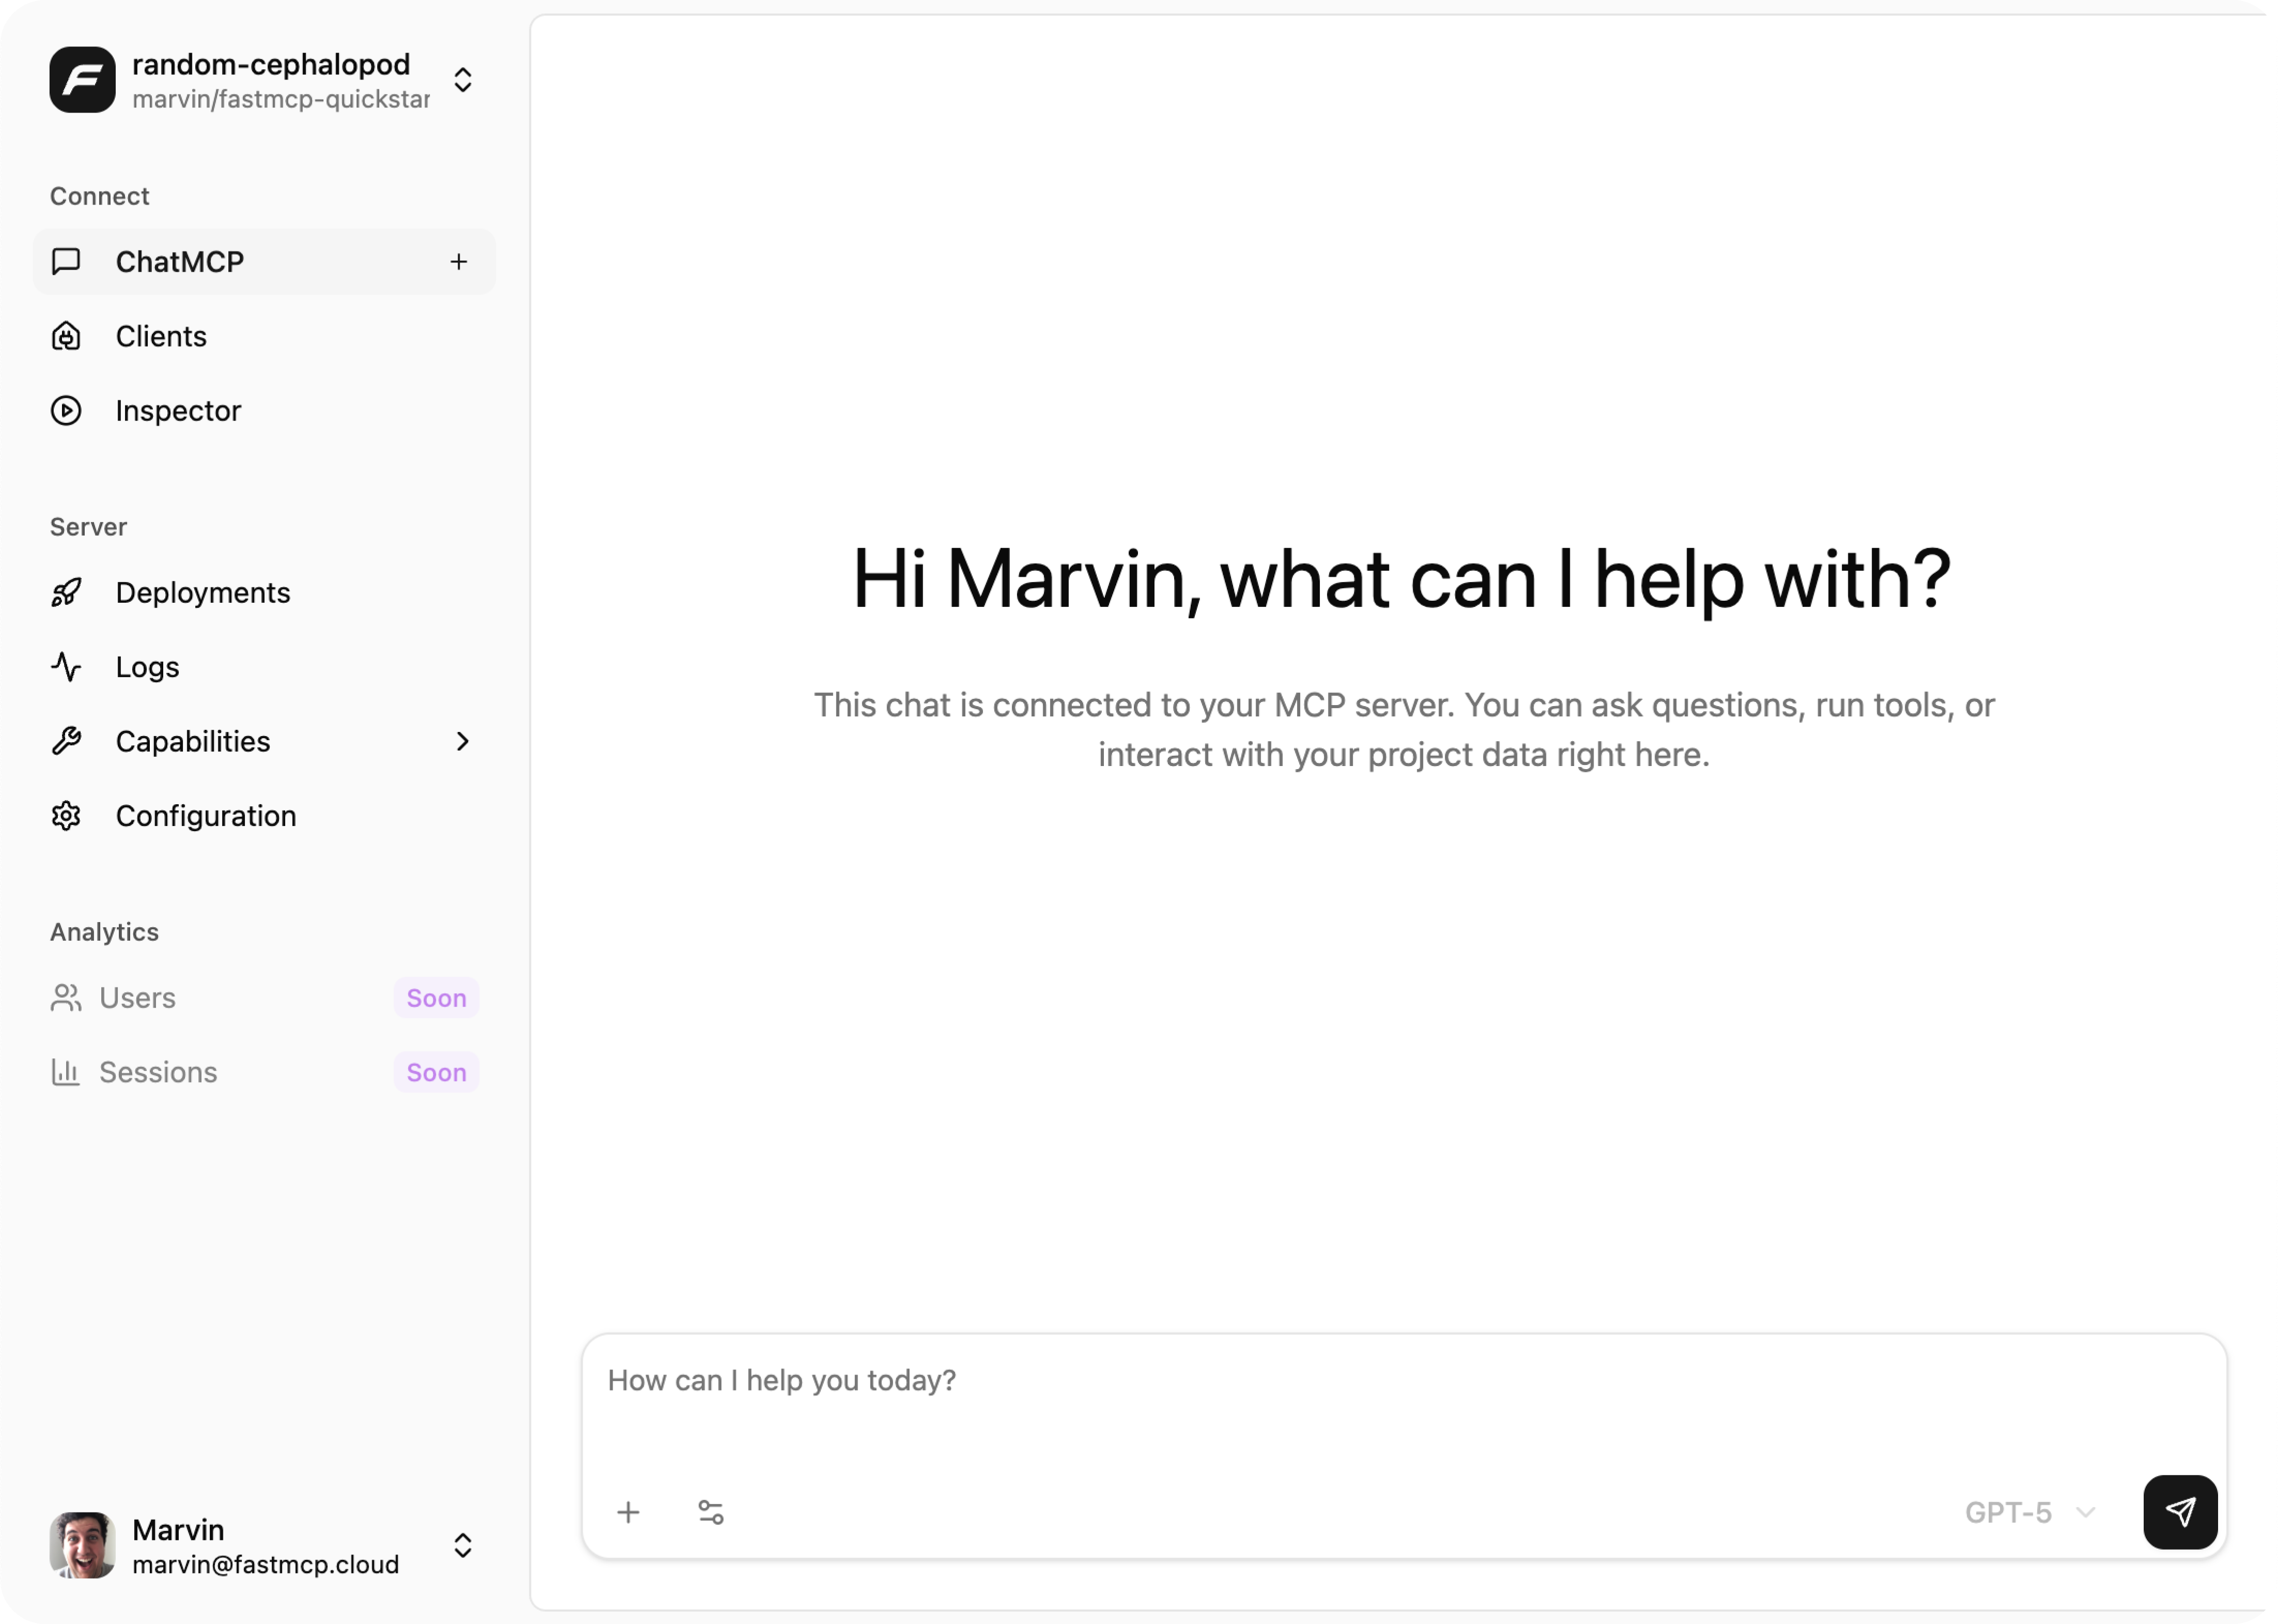Open chat settings sliders icon

[x=711, y=1512]
